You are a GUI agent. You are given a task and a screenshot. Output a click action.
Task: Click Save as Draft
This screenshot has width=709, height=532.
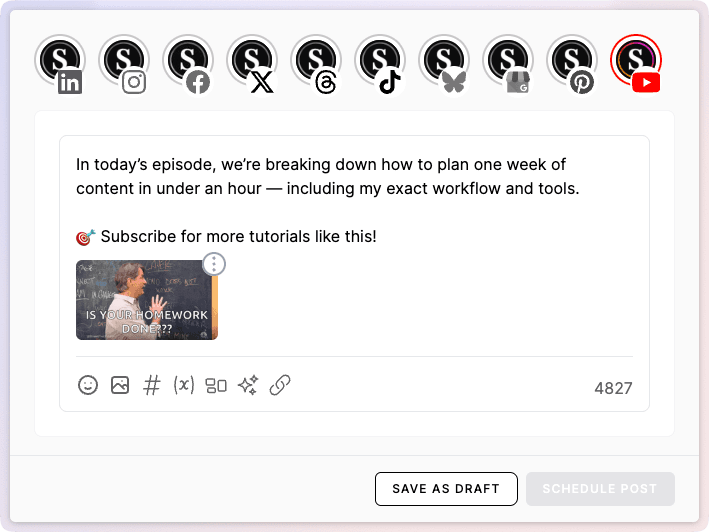446,489
